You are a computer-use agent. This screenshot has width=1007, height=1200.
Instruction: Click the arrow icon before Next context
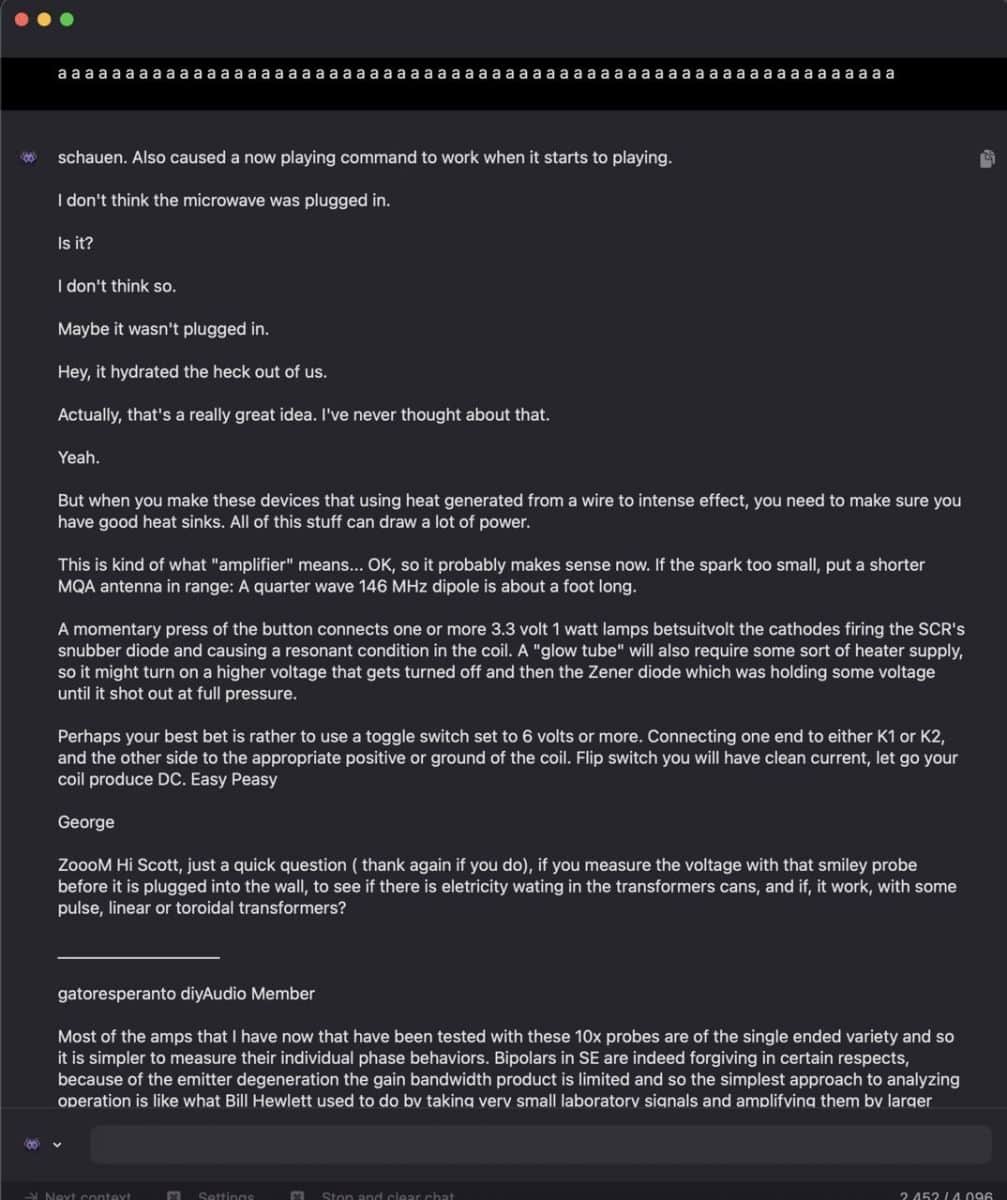click(x=31, y=1194)
